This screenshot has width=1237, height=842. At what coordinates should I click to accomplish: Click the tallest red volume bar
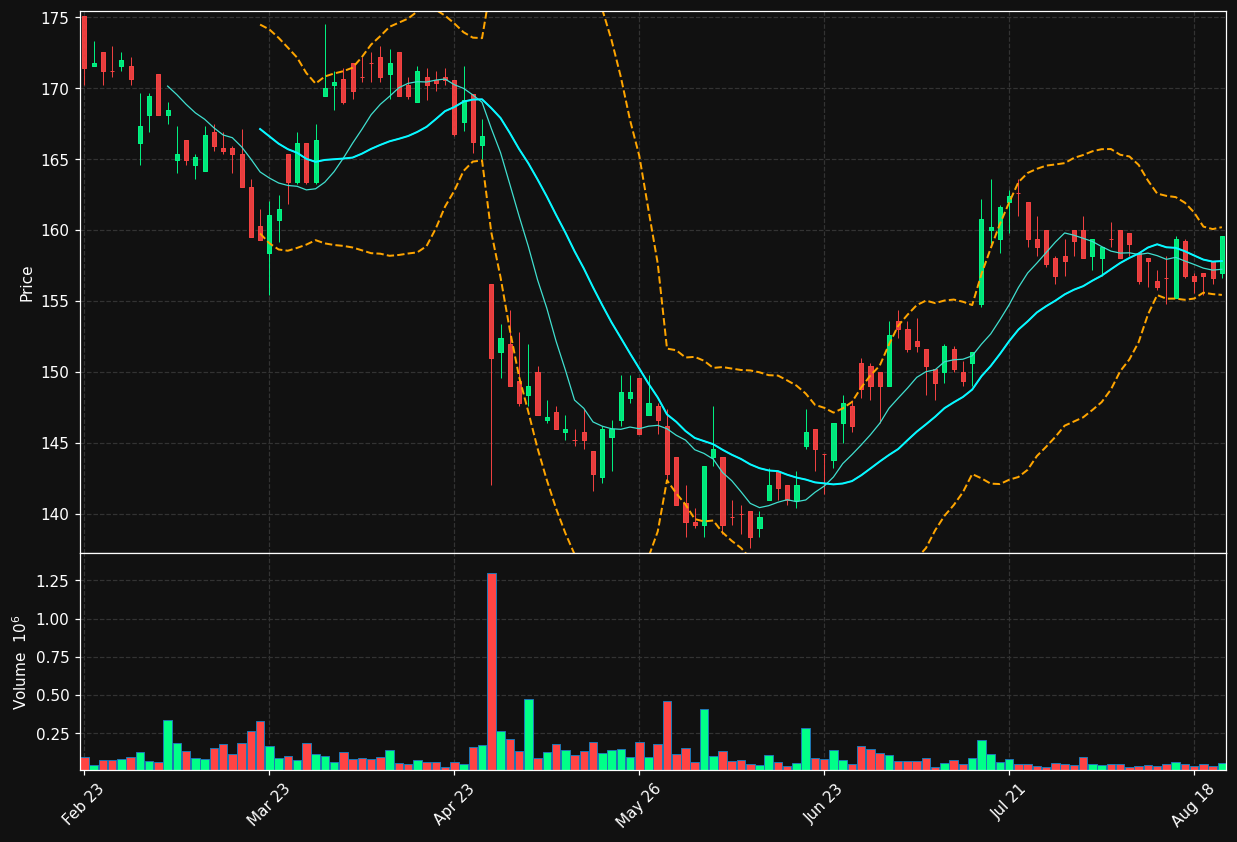coord(491,671)
